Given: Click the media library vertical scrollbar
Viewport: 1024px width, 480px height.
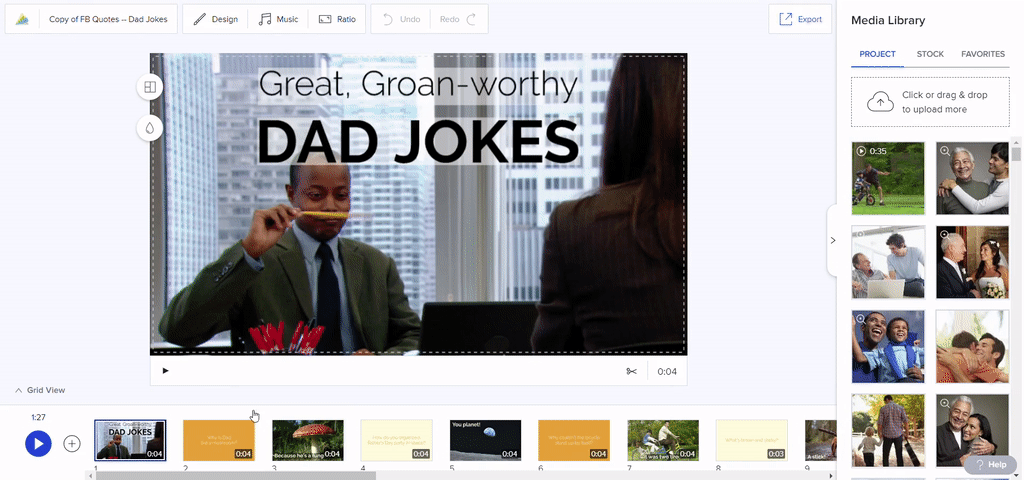Looking at the screenshot, I should point(1017,154).
